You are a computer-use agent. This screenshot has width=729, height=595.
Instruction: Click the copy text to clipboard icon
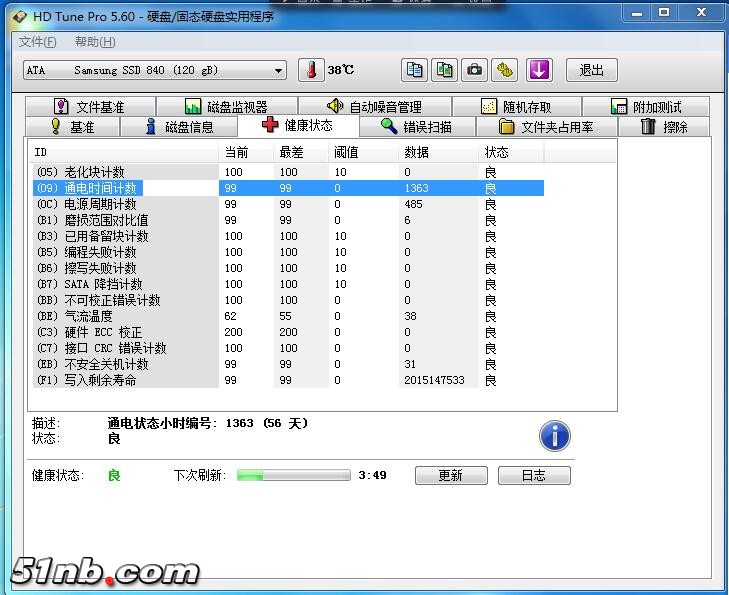point(414,70)
